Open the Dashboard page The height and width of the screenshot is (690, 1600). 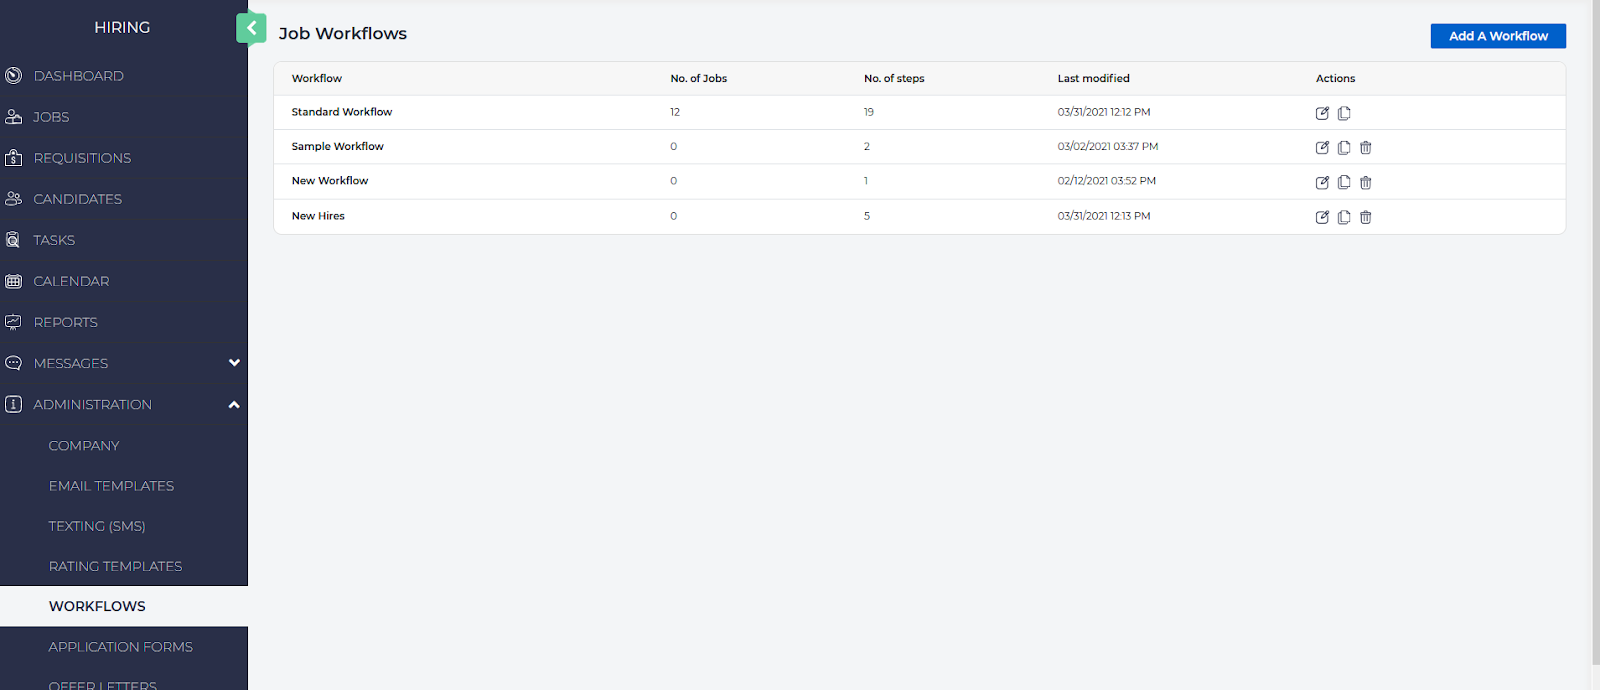coord(78,76)
